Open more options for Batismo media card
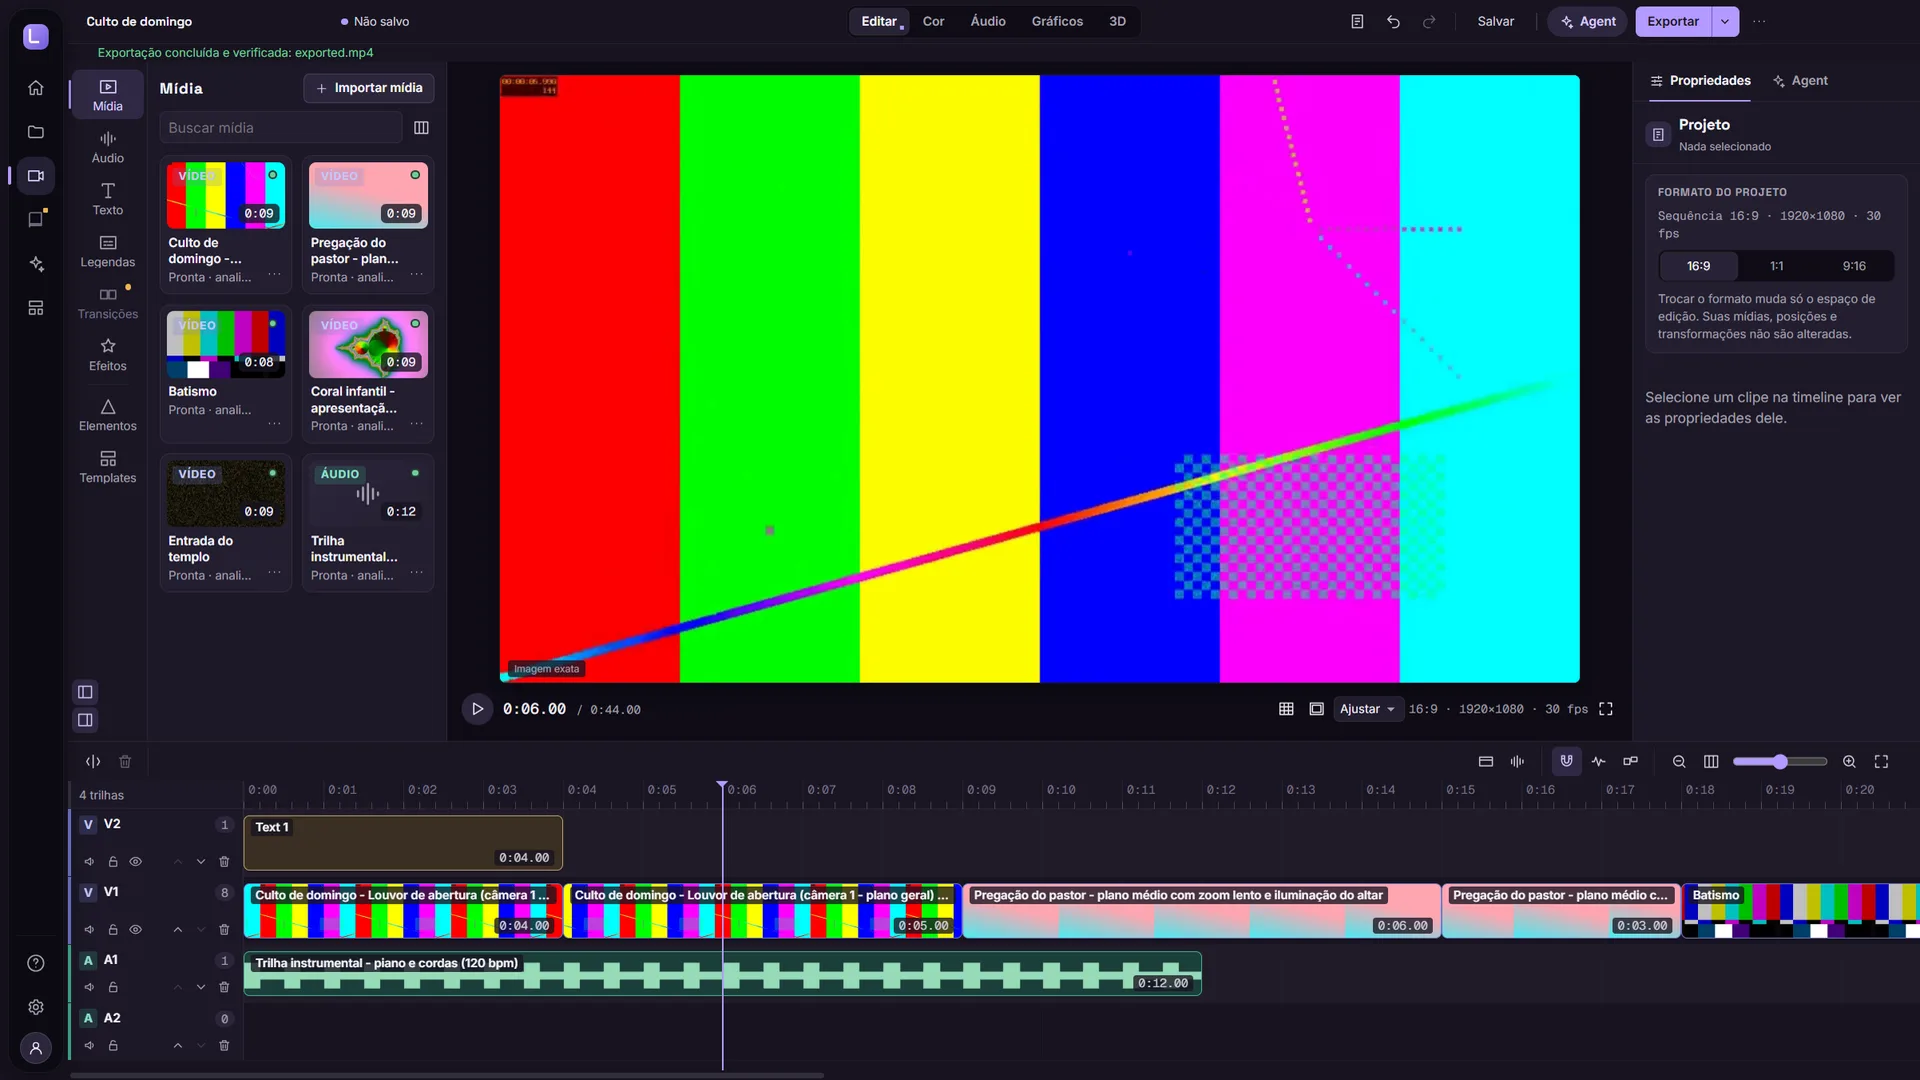This screenshot has width=1920, height=1080. pos(274,423)
